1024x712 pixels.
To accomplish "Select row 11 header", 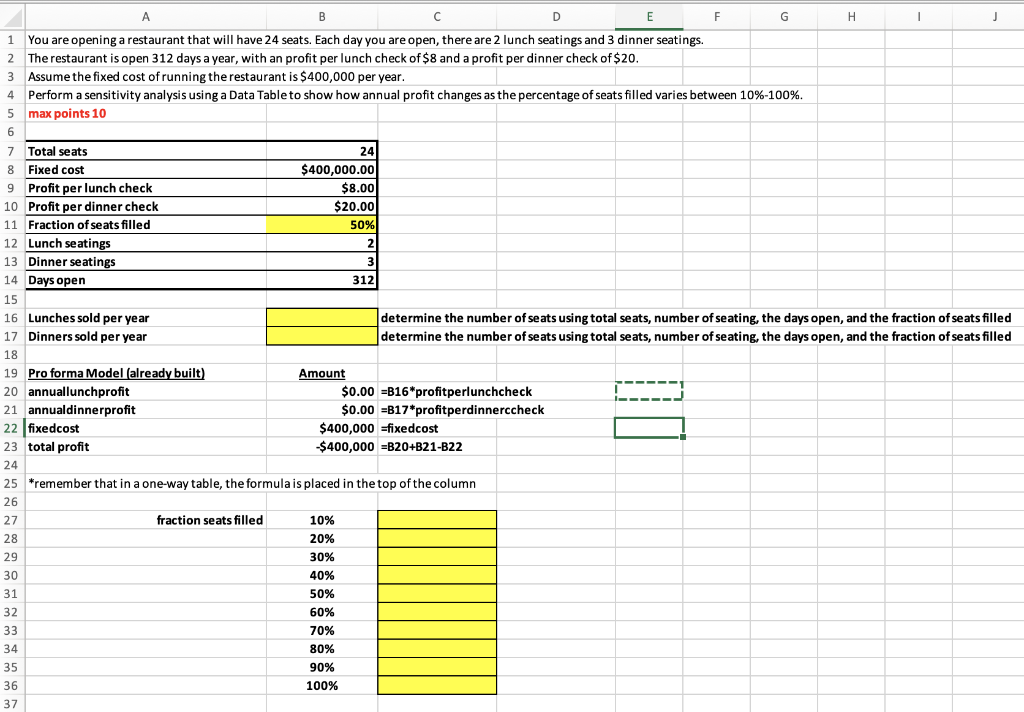I will coord(12,225).
